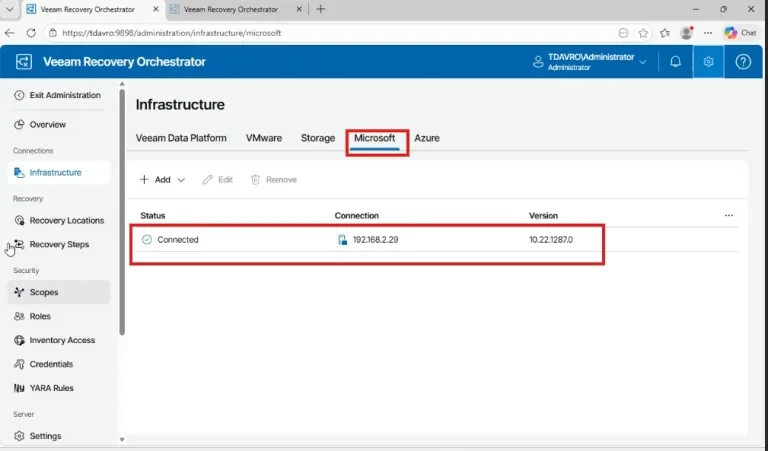
Task: Click the Scopes icon in sidebar
Action: pos(19,292)
